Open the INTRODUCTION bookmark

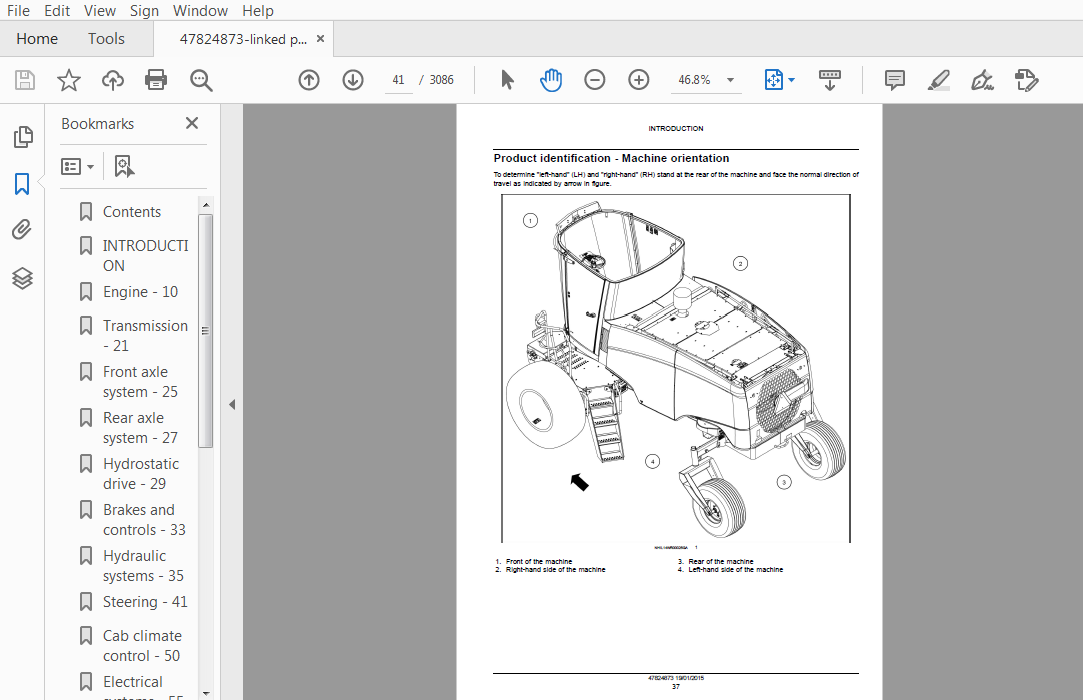pos(145,256)
